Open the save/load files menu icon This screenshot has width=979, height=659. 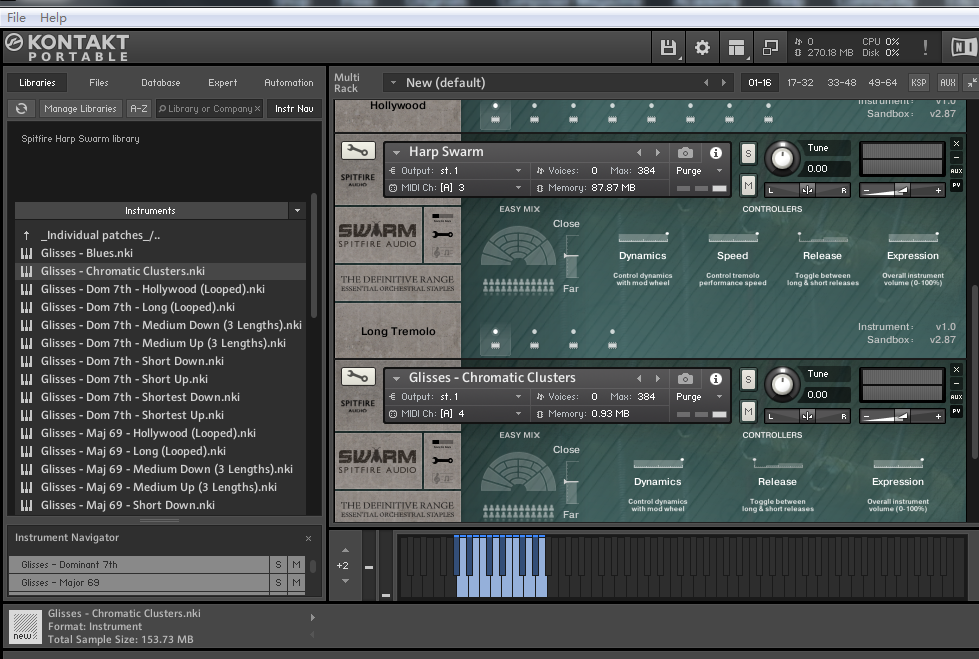[668, 47]
